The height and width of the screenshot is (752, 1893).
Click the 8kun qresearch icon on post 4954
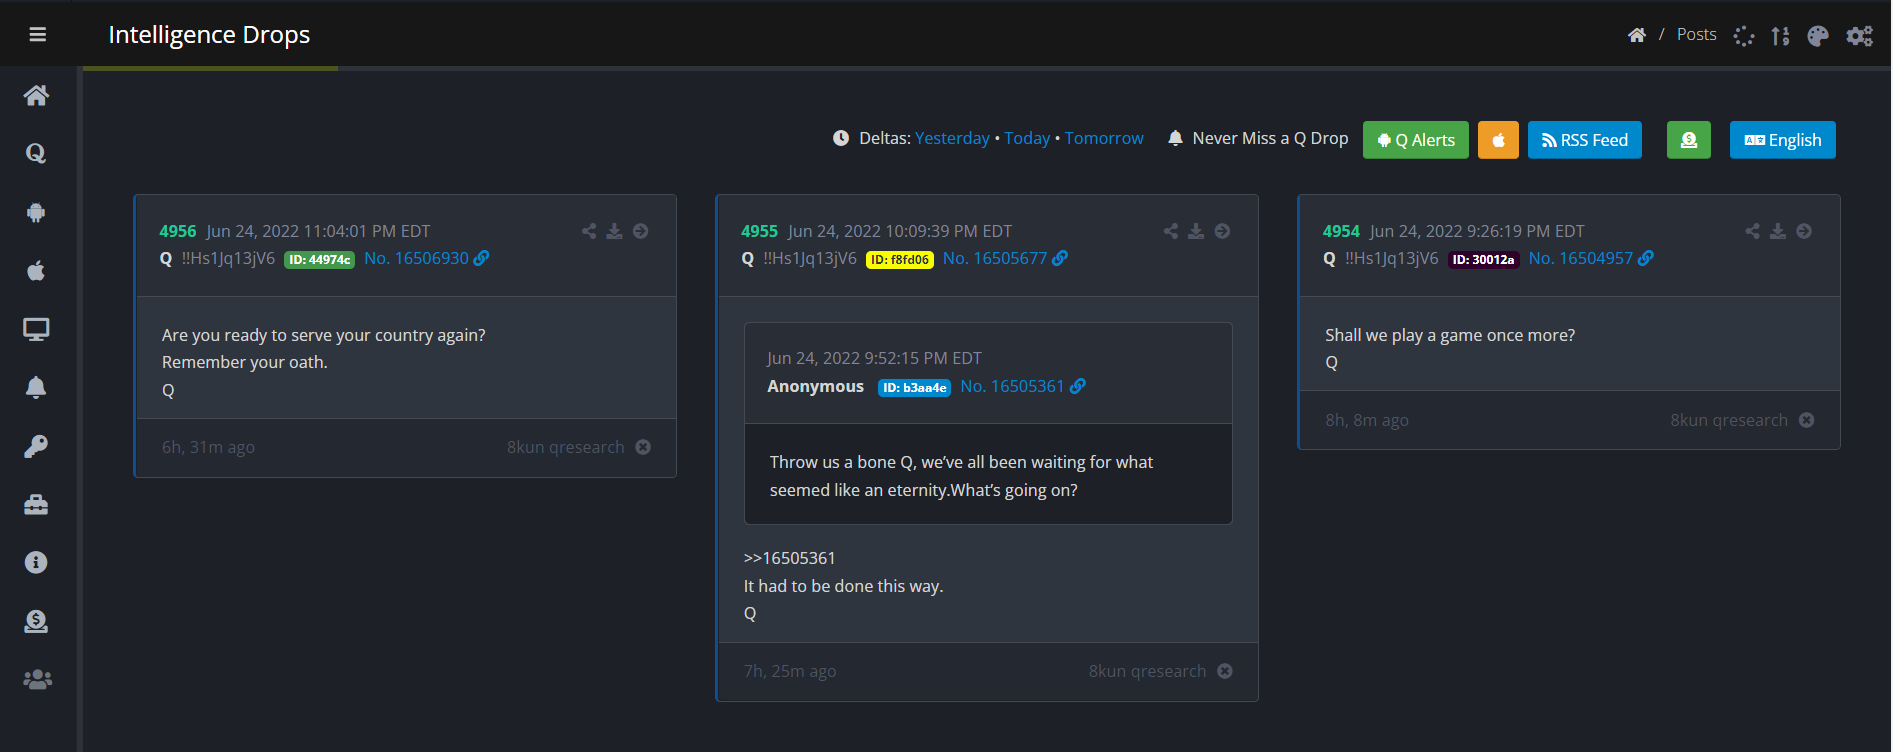1806,420
